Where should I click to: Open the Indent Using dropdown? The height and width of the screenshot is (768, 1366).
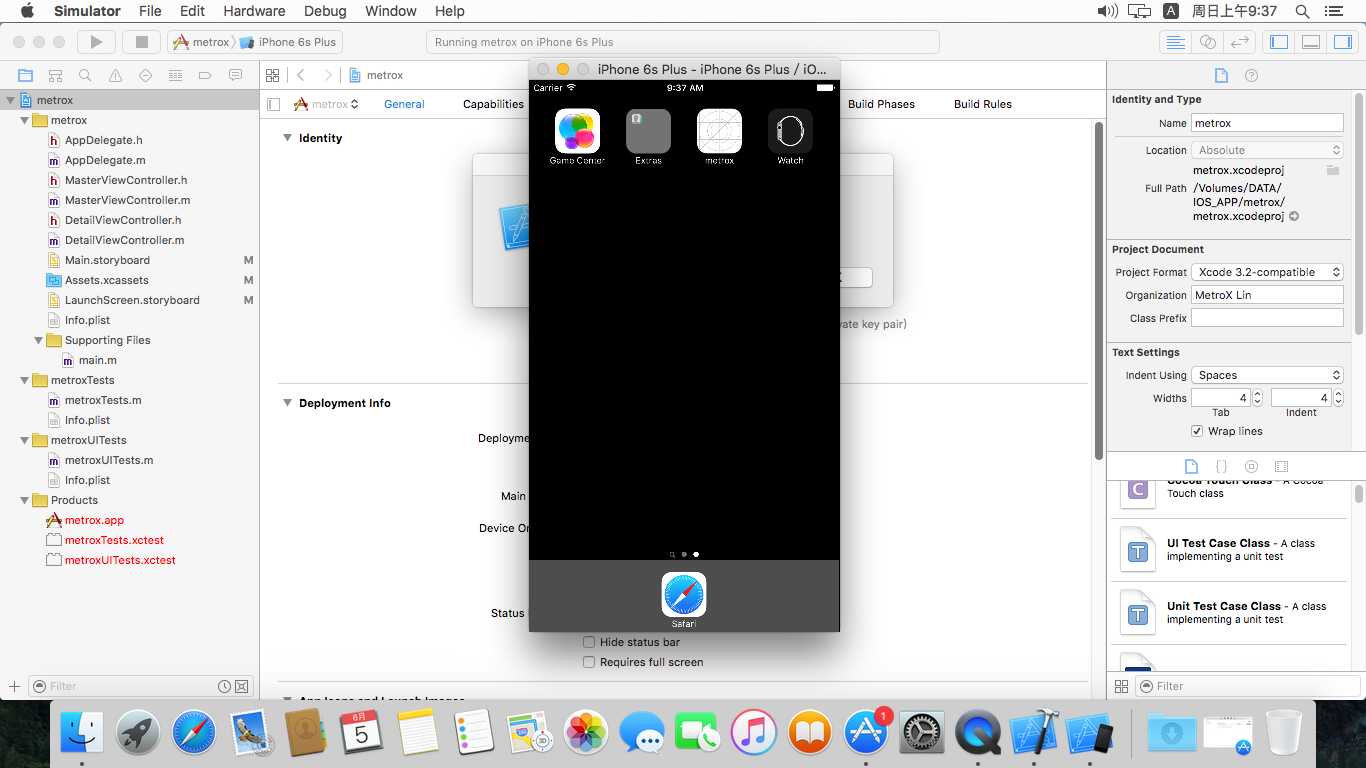[x=1267, y=375]
